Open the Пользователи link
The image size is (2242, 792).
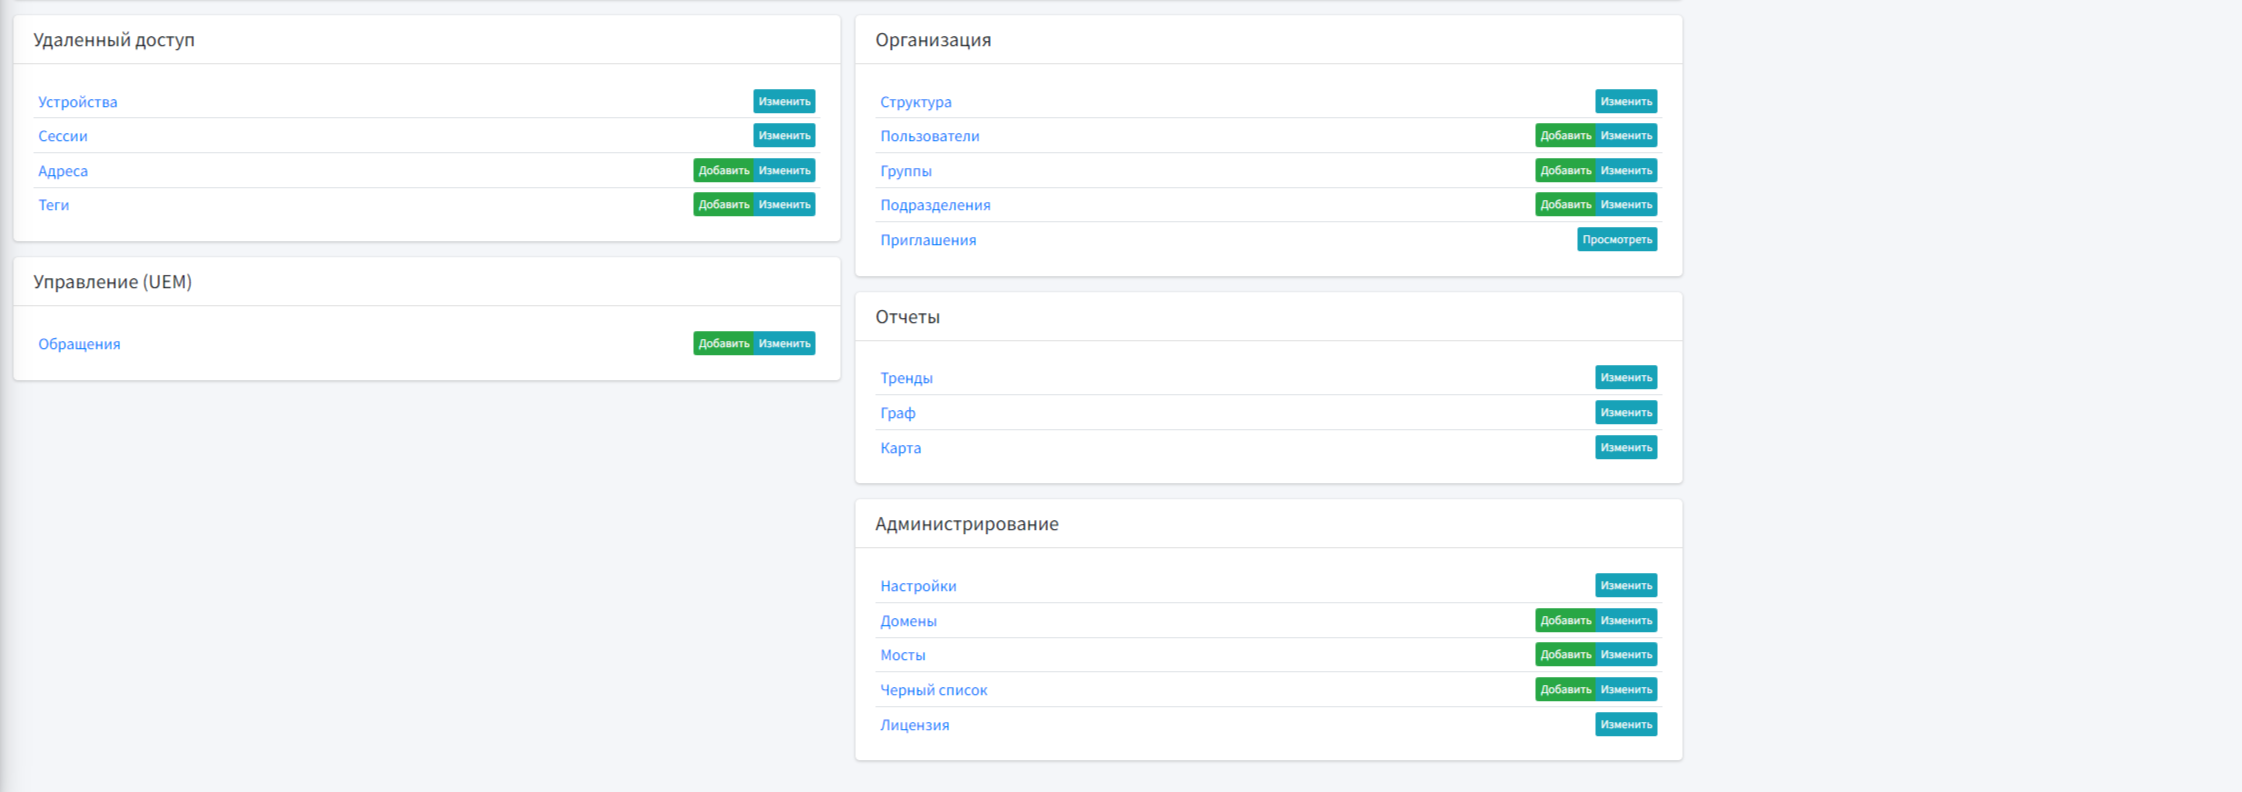[930, 136]
